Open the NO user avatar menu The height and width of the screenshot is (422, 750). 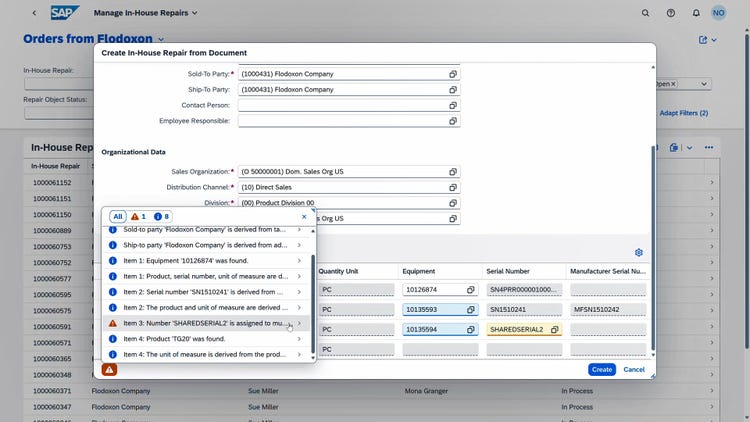pos(718,13)
